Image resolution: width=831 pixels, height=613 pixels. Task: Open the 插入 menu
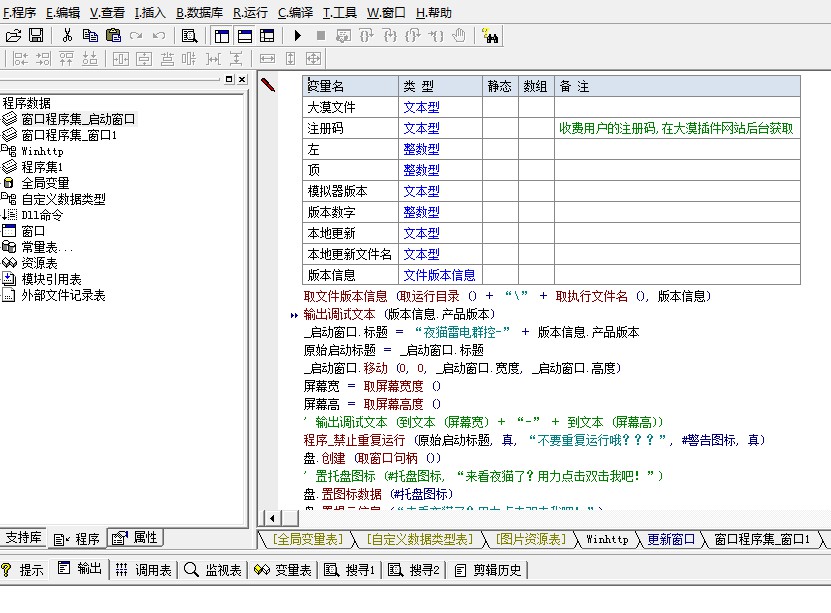click(150, 13)
